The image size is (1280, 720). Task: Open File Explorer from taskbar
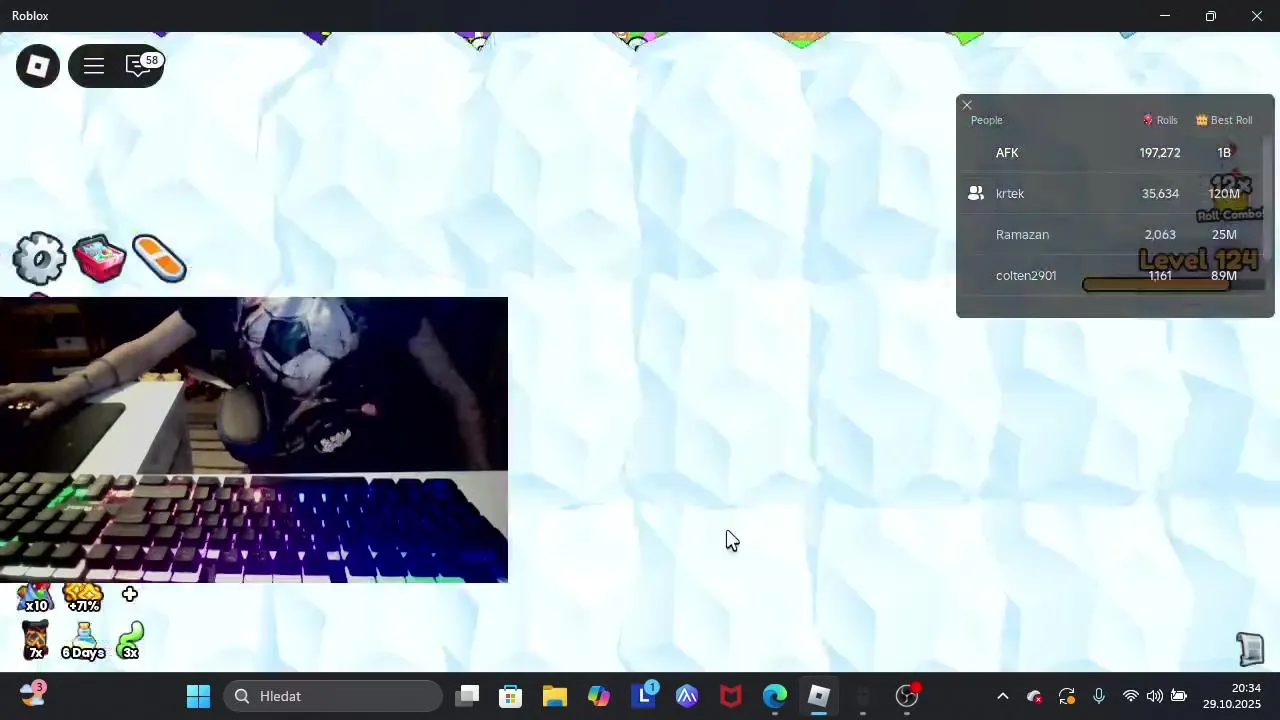555,696
